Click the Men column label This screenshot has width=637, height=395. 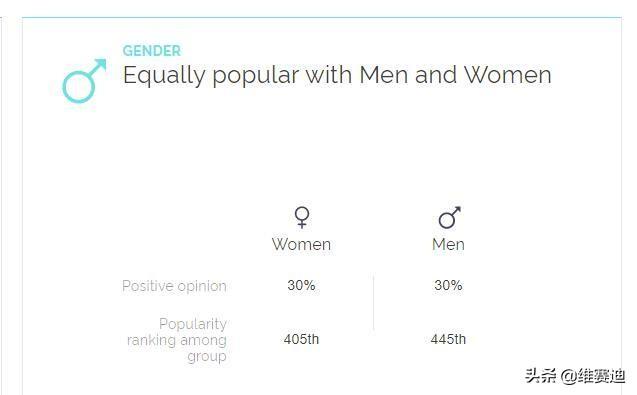[x=448, y=244]
